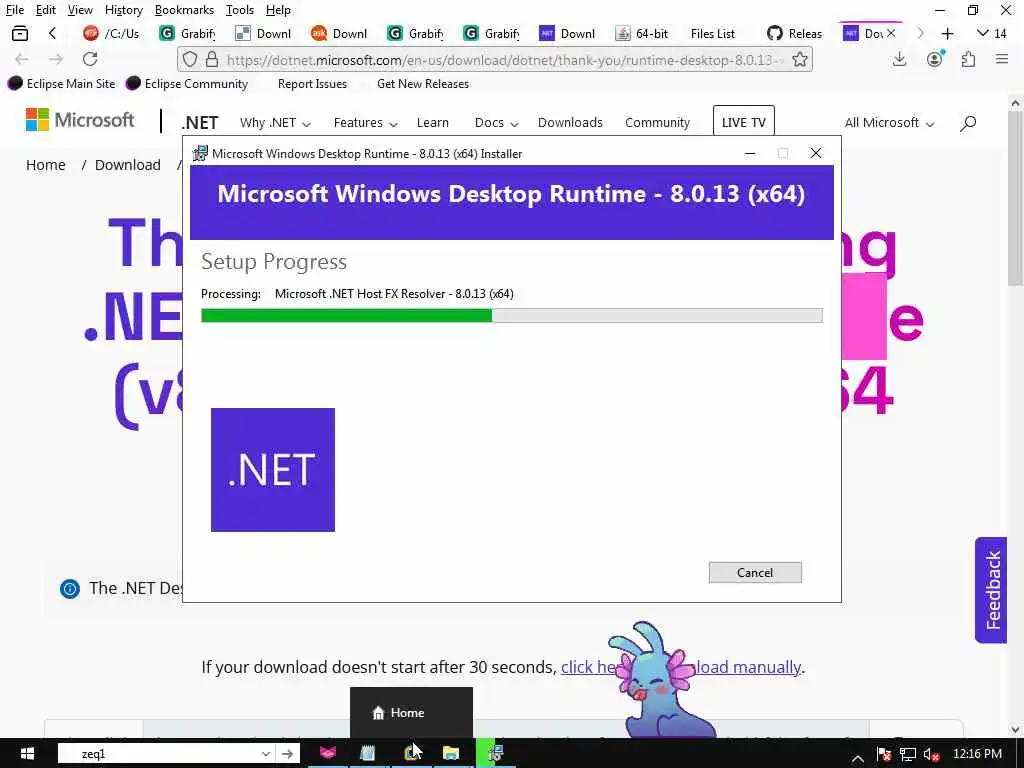Open the Edit menu
Image resolution: width=1024 pixels, height=768 pixels.
point(46,10)
